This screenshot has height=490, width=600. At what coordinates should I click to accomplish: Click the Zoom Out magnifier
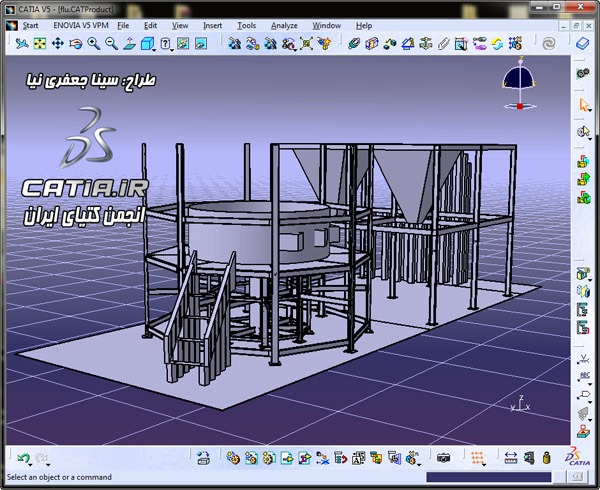pos(111,44)
